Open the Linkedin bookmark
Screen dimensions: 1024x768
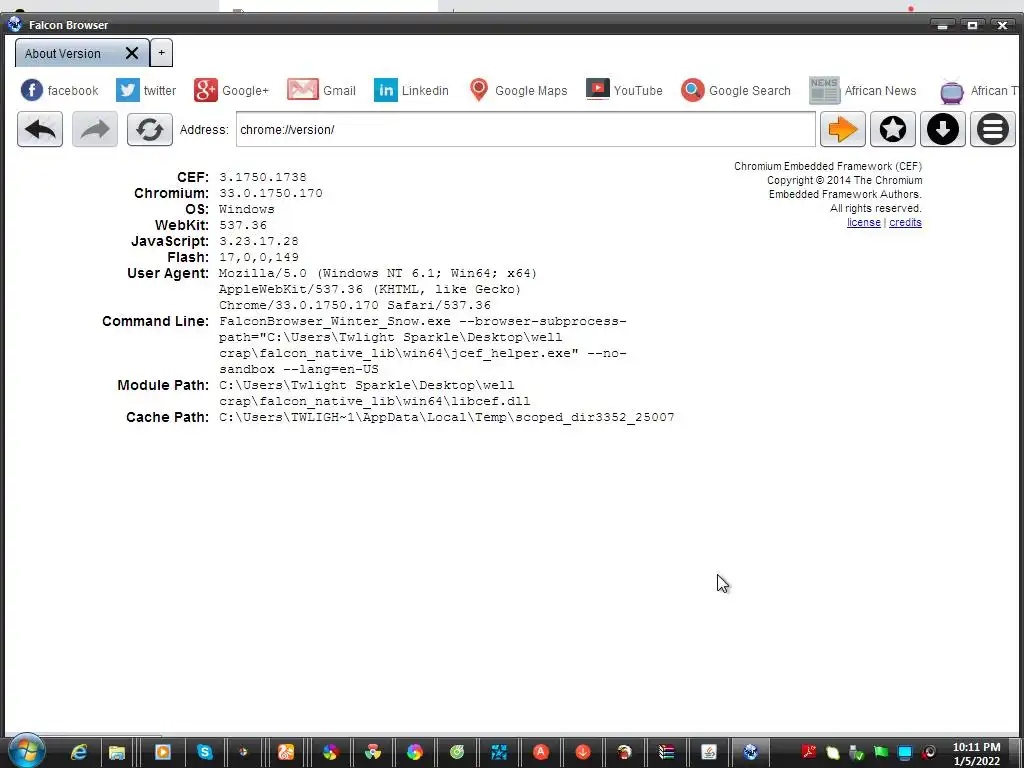(x=411, y=90)
